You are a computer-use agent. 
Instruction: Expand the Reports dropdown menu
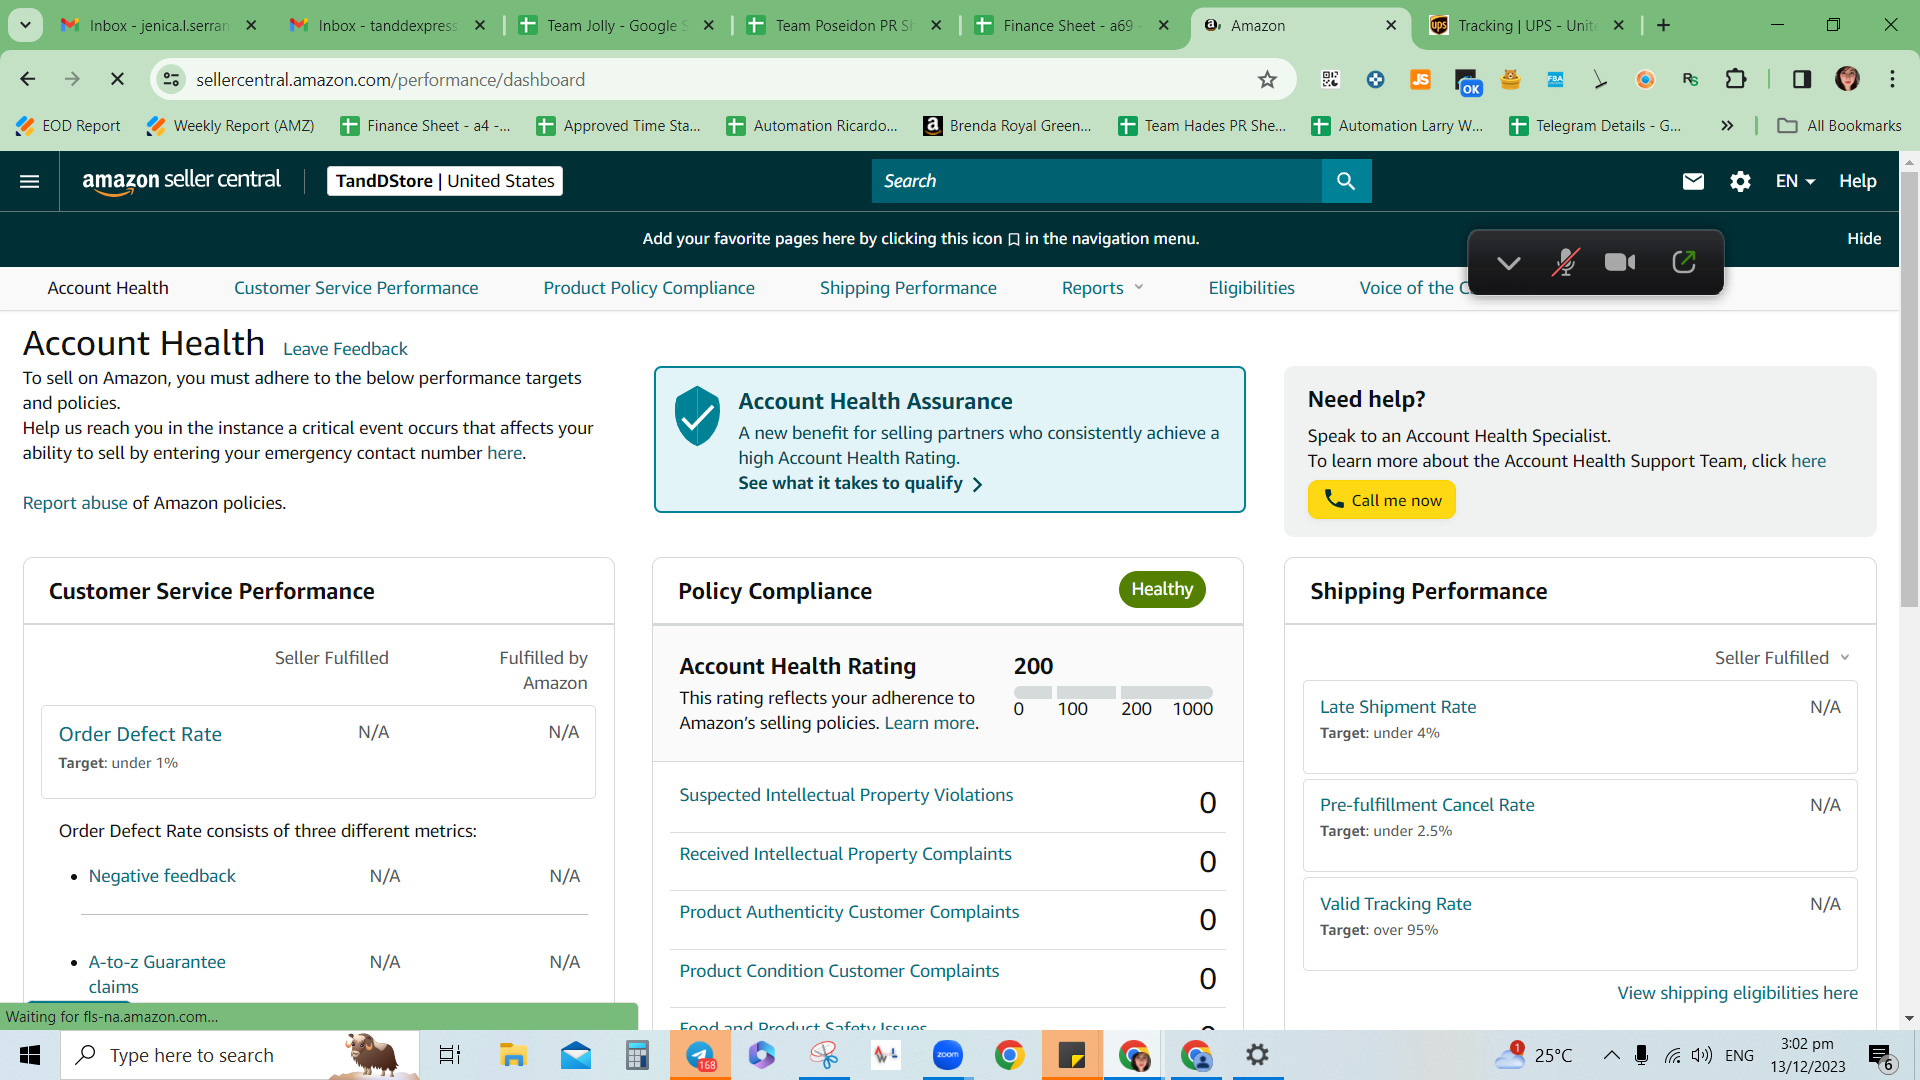(x=1102, y=288)
